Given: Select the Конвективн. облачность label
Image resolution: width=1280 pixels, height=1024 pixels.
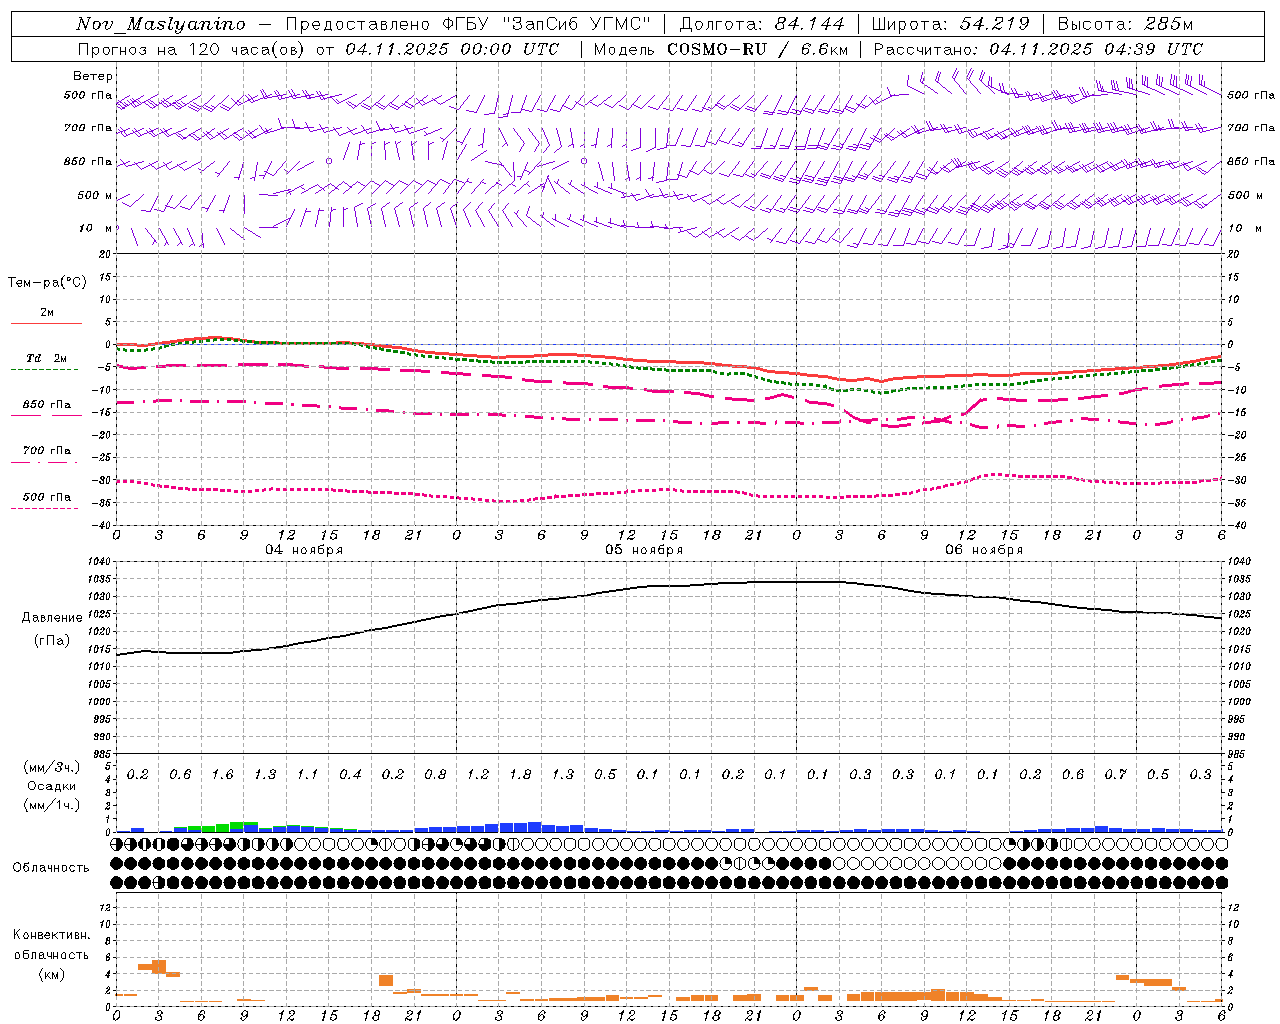Looking at the screenshot, I should pyautogui.click(x=51, y=944).
